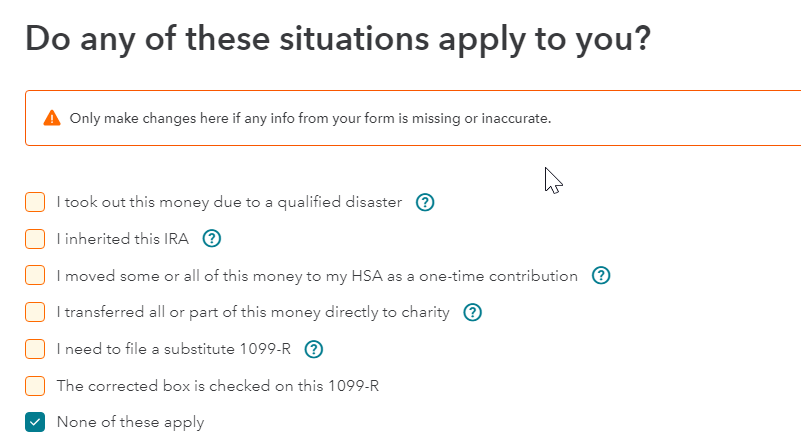
Task: Open help for qualified disaster option
Action: (425, 202)
